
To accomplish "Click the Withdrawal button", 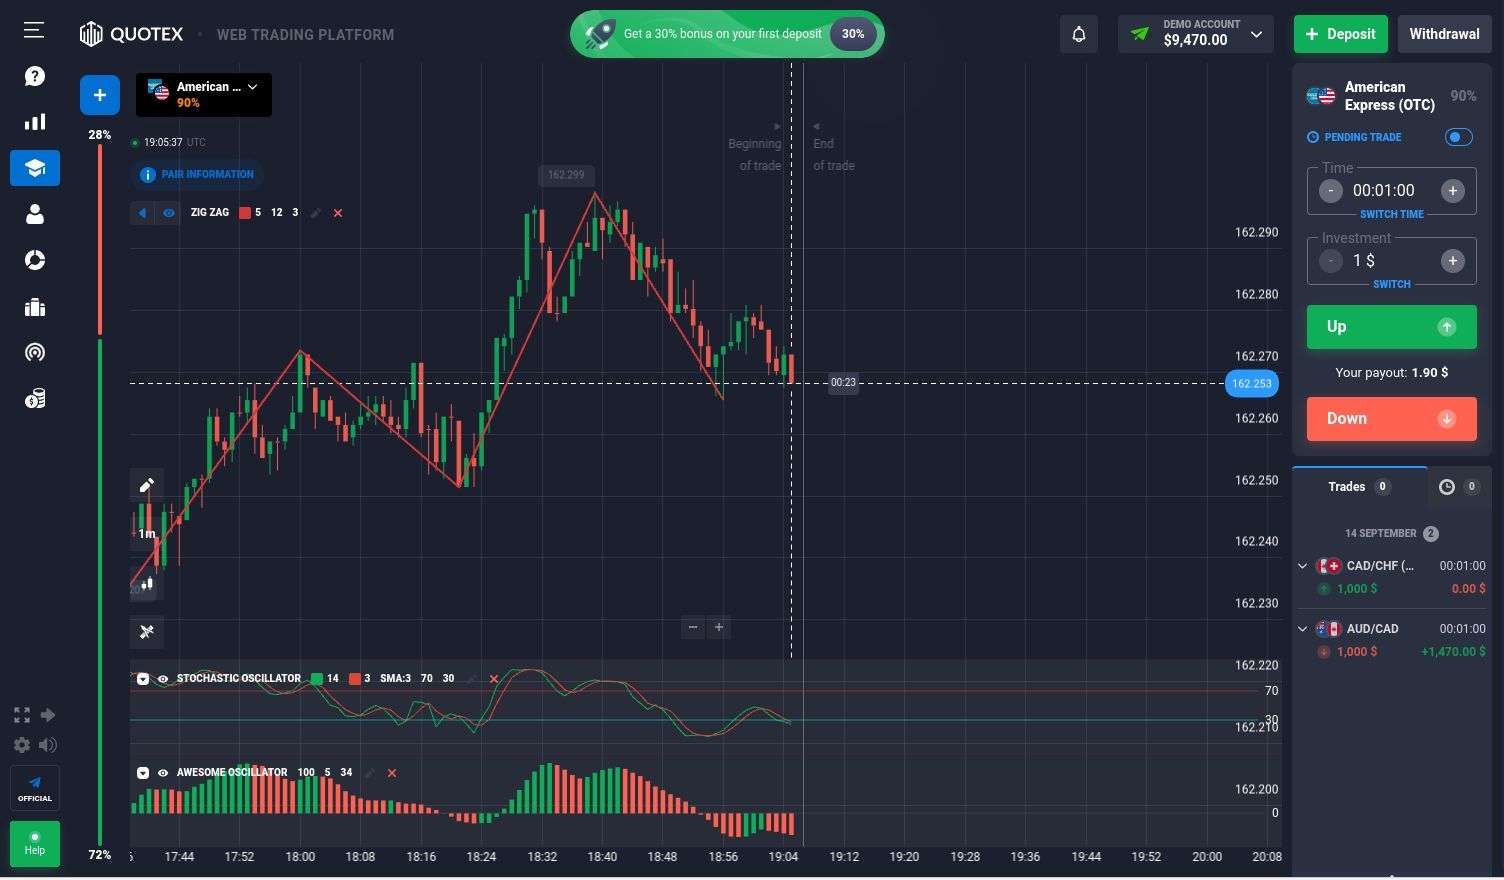I will coord(1444,34).
